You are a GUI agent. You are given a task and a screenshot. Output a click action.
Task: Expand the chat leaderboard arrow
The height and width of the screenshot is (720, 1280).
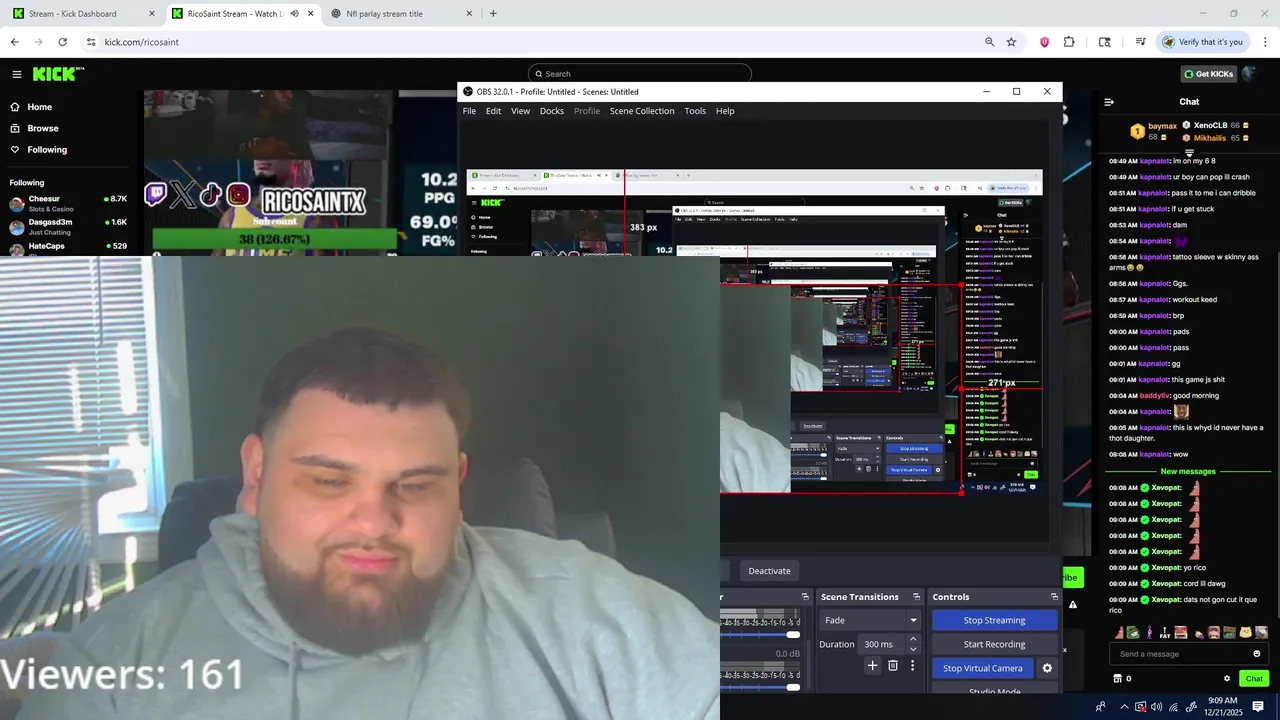click(x=1189, y=153)
